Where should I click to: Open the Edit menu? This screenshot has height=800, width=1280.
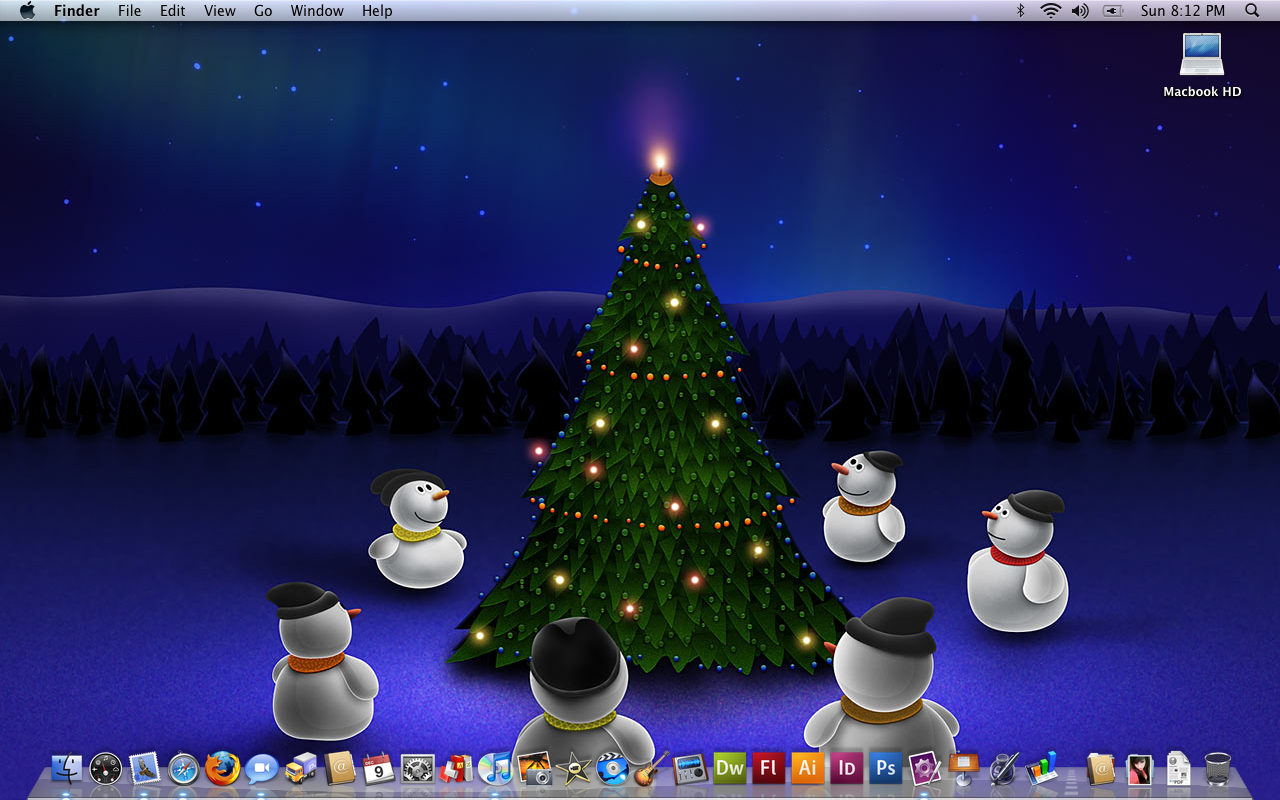173,11
